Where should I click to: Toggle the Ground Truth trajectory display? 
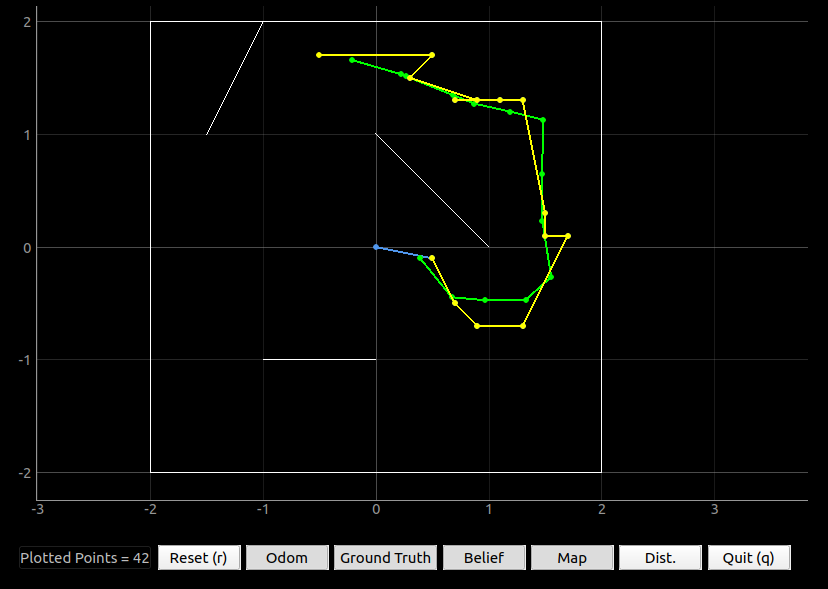(x=385, y=558)
